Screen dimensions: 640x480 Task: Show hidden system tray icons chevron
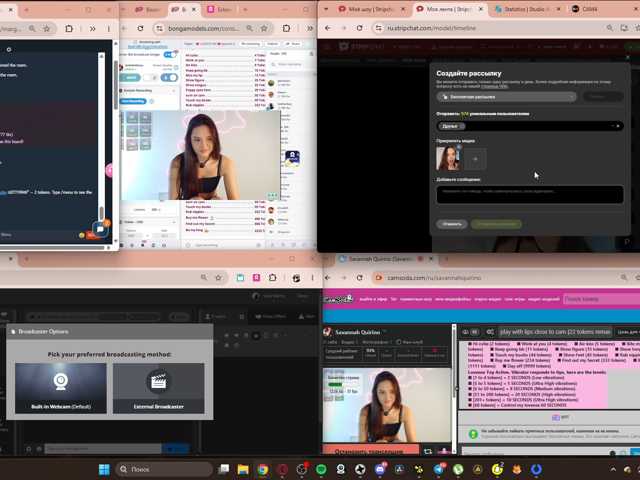click(x=613, y=469)
